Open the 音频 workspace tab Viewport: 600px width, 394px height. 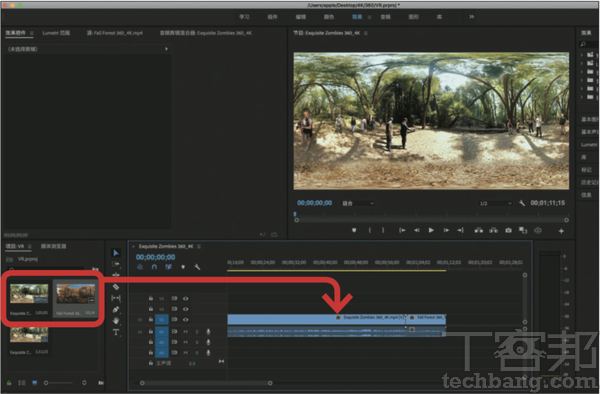coord(385,17)
